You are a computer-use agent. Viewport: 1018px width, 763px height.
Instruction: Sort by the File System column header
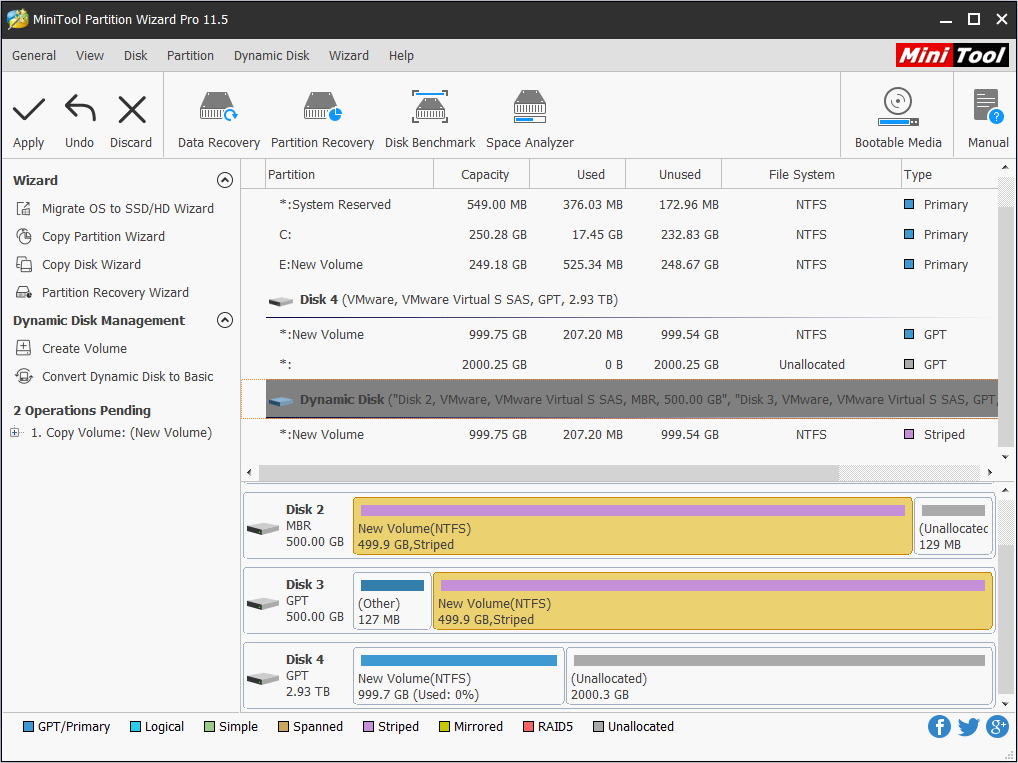tap(811, 175)
